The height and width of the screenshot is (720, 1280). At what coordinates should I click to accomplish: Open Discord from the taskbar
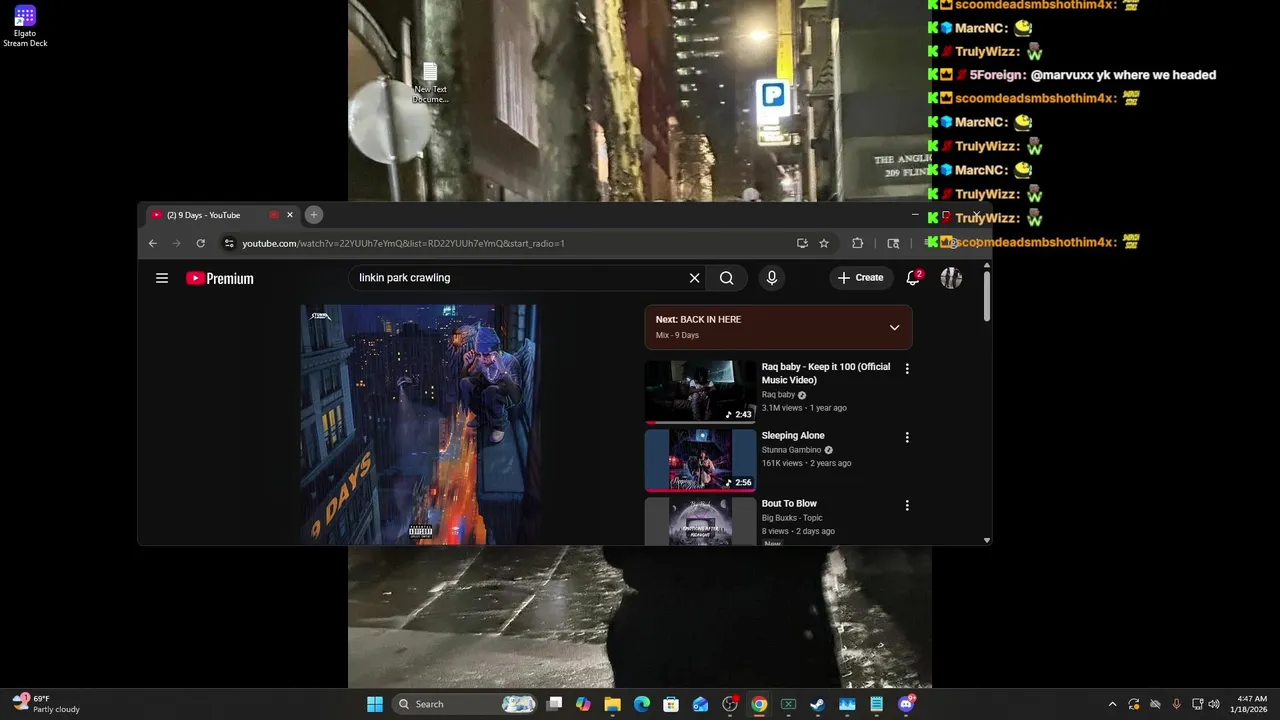(x=906, y=704)
